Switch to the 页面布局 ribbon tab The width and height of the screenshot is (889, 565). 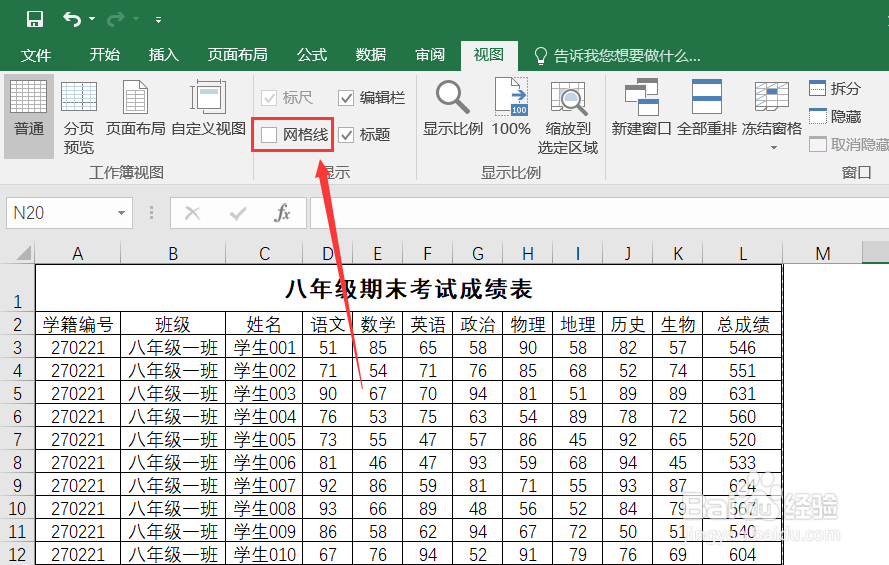238,54
